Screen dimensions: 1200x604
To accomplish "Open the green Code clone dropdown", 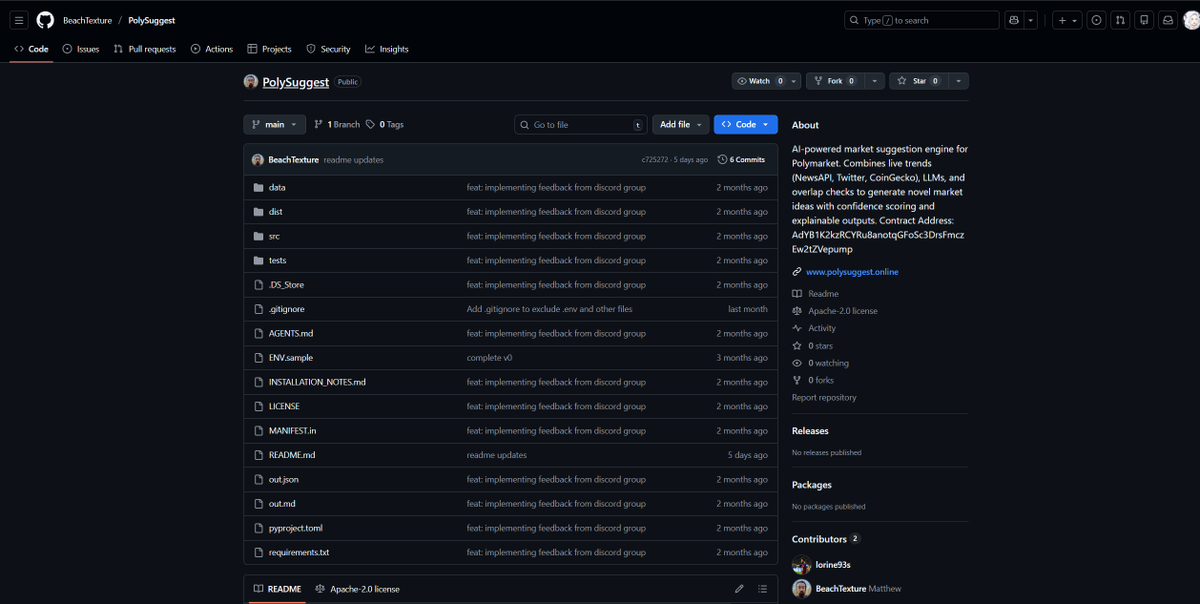I will click(x=745, y=125).
